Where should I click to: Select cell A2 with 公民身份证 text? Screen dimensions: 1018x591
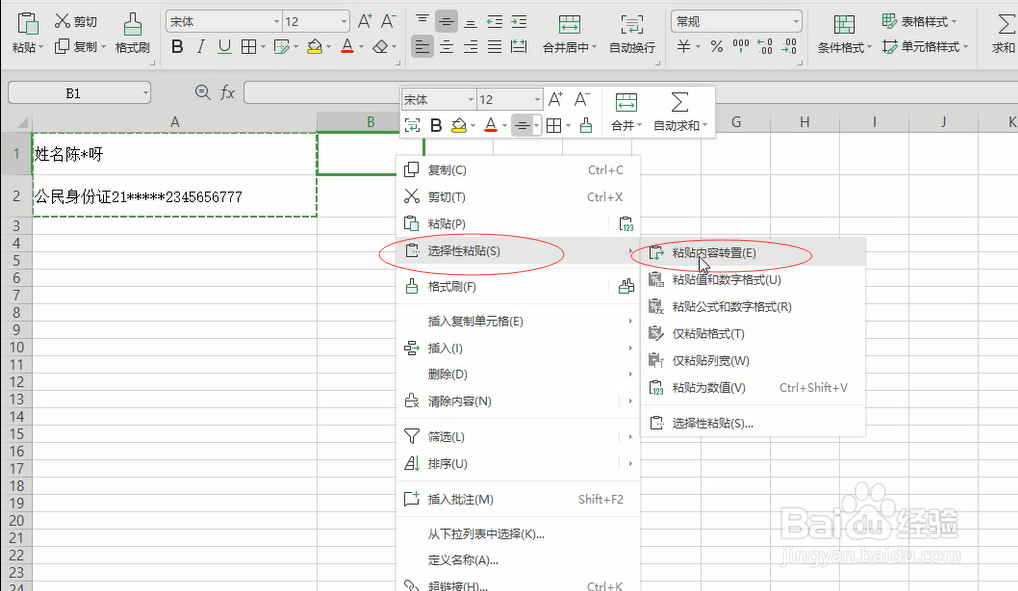(175, 196)
